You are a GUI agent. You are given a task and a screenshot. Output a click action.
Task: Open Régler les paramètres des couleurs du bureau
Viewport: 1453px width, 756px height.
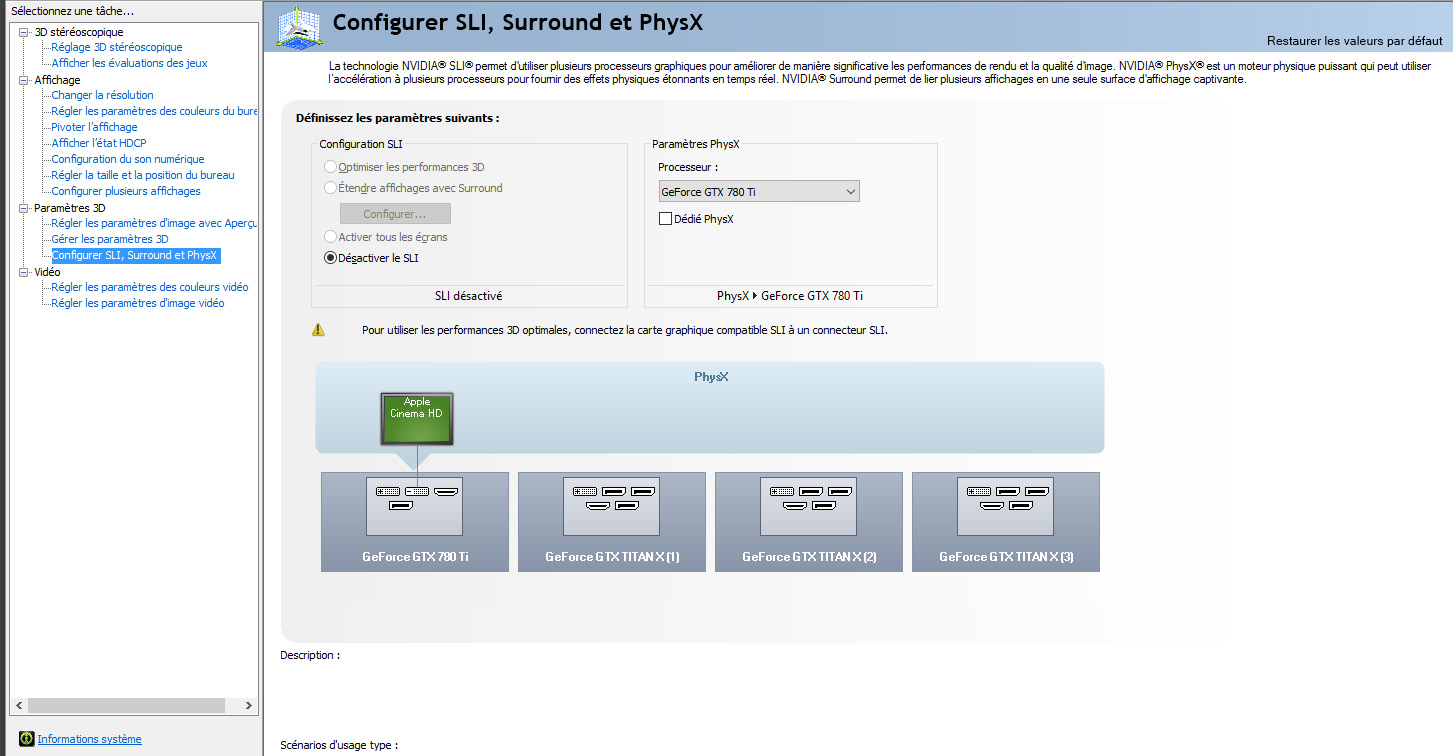click(155, 111)
